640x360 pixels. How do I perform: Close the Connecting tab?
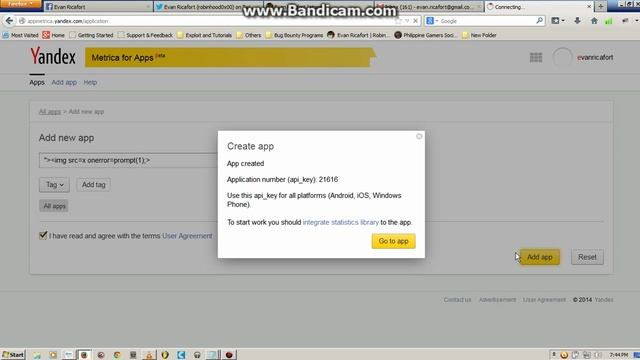pos(589,7)
